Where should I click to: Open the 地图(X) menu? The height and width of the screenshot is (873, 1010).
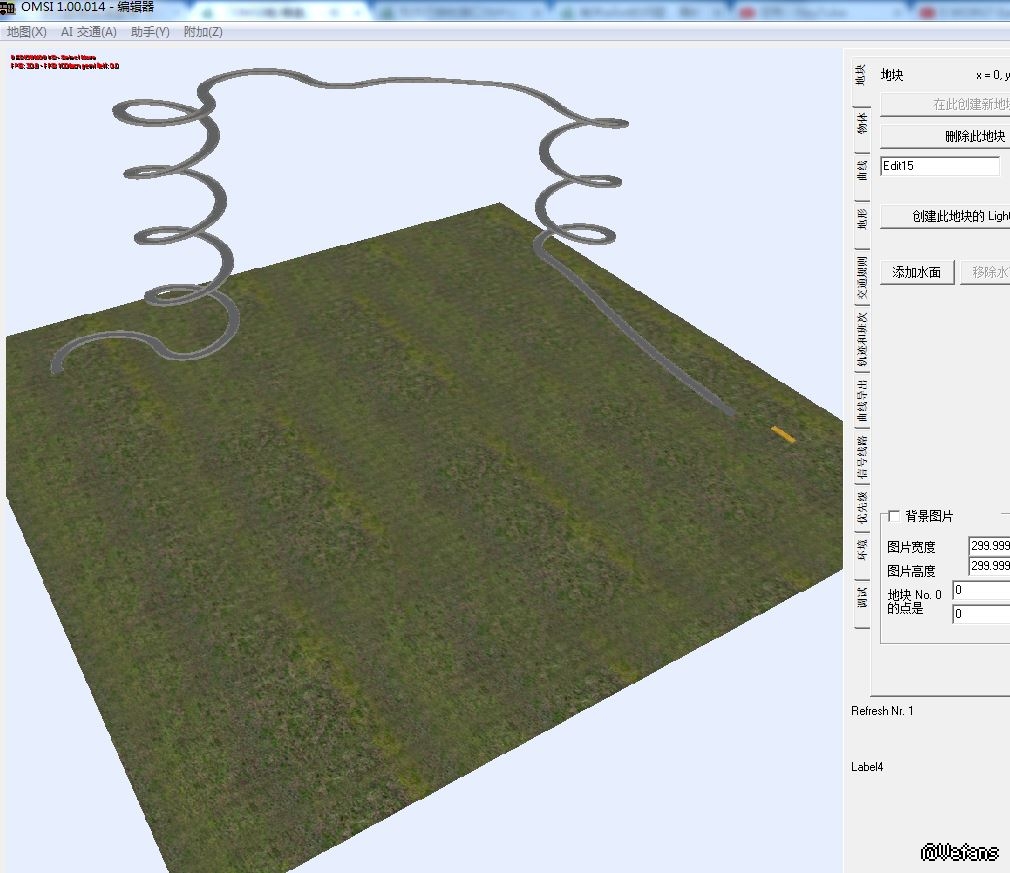click(x=26, y=32)
